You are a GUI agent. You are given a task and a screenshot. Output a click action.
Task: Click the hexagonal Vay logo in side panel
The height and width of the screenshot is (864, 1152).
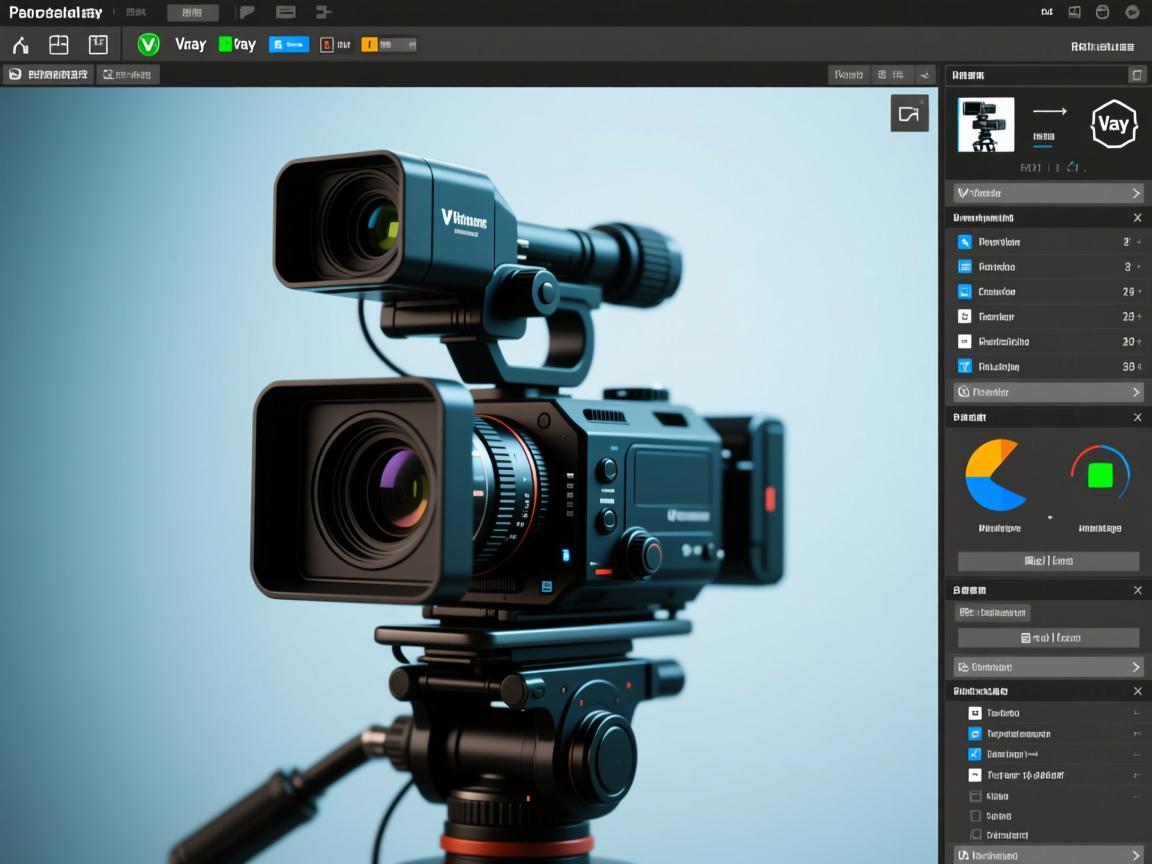click(x=1113, y=125)
